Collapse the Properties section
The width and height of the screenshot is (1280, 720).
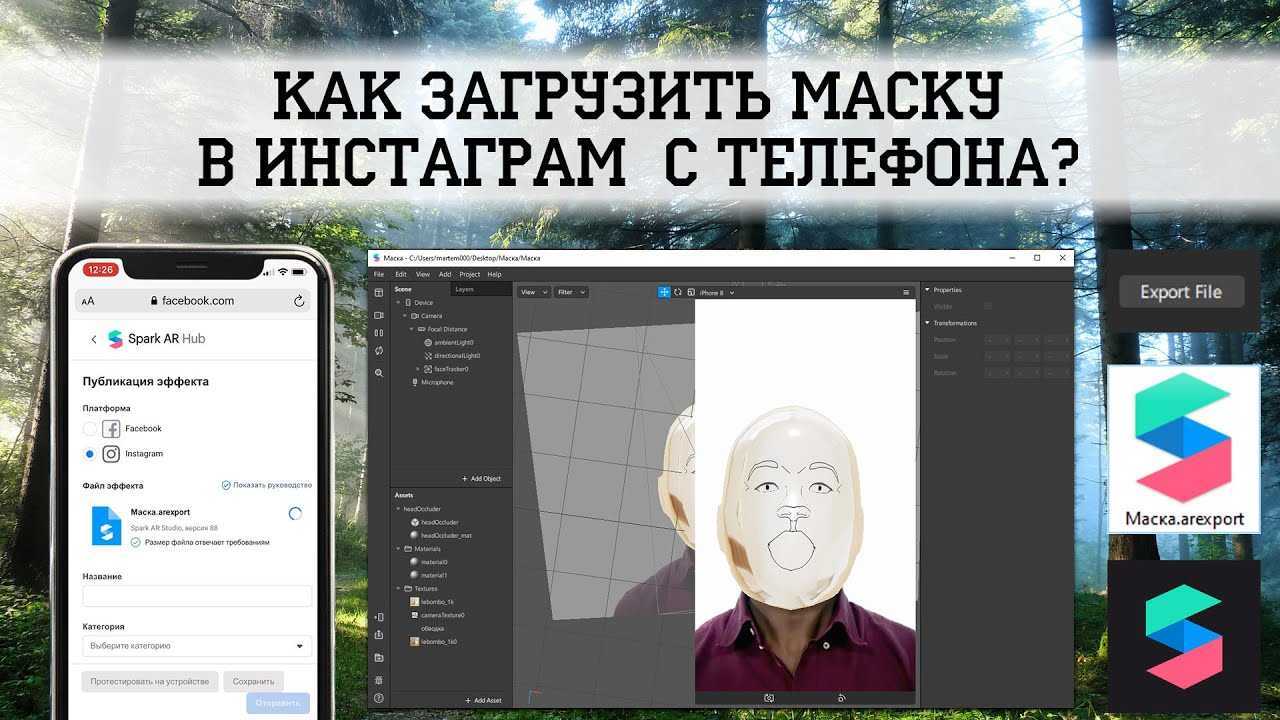tap(927, 290)
